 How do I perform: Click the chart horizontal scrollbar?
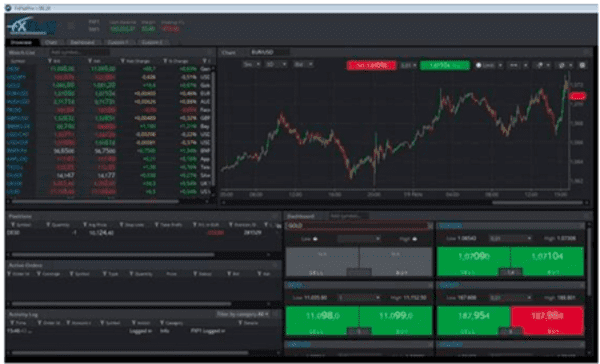[538, 202]
